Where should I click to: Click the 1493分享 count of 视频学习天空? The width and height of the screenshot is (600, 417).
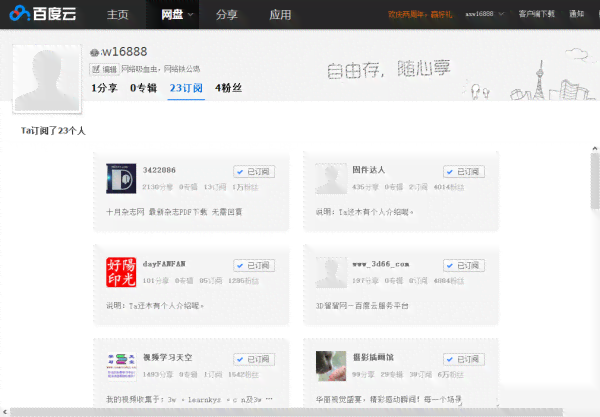pos(158,375)
